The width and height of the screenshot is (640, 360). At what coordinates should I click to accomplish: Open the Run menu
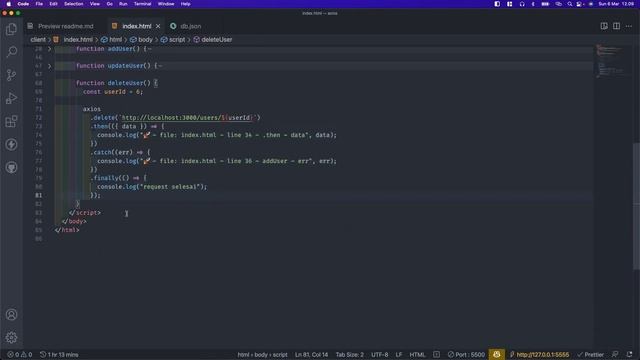tap(123, 4)
